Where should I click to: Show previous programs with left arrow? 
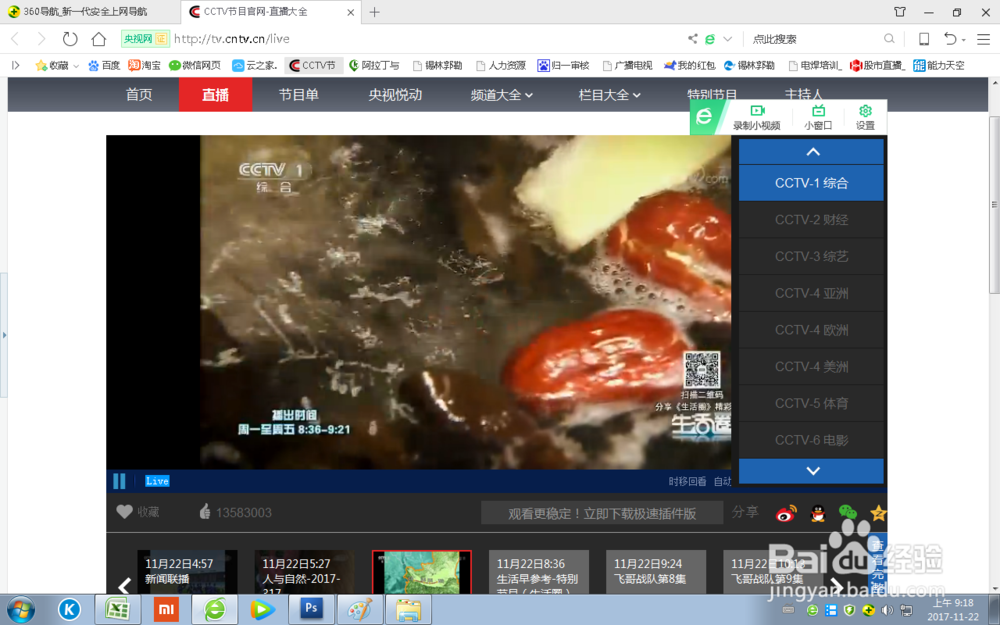tap(124, 585)
